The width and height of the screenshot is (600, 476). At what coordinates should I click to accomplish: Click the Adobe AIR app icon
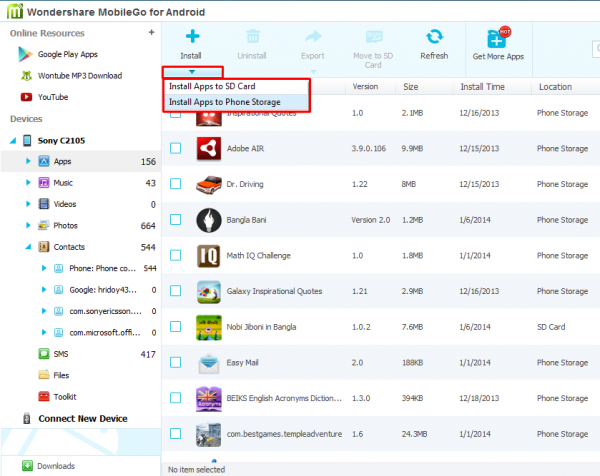point(209,148)
